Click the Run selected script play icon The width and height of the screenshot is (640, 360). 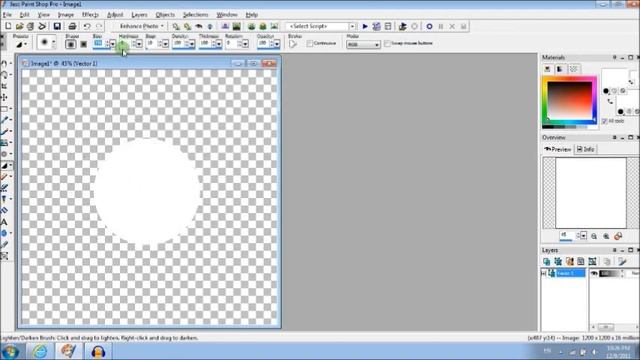pos(365,26)
